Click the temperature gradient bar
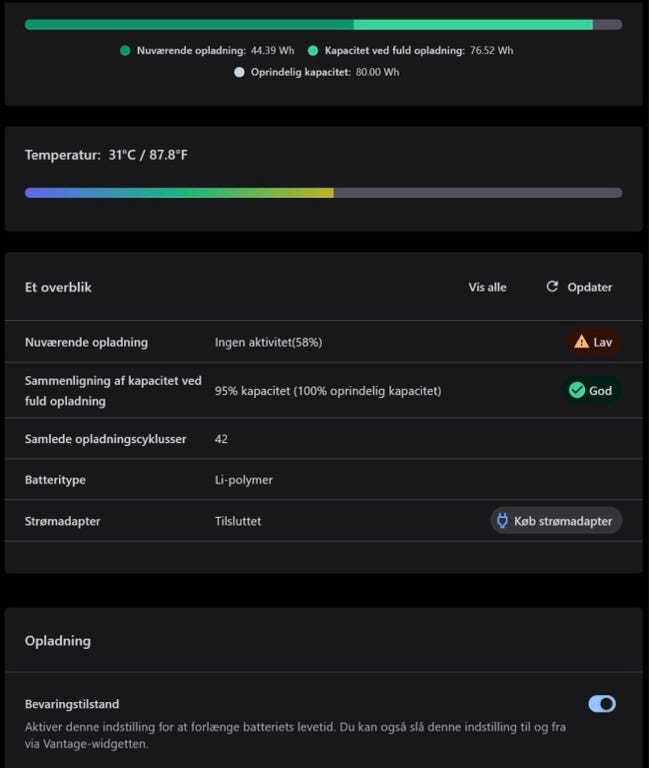The image size is (649, 768). click(x=323, y=193)
